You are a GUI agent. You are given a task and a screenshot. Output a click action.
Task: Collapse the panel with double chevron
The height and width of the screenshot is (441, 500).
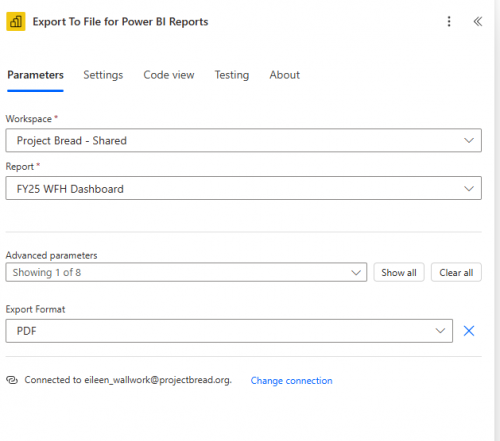[x=478, y=21]
